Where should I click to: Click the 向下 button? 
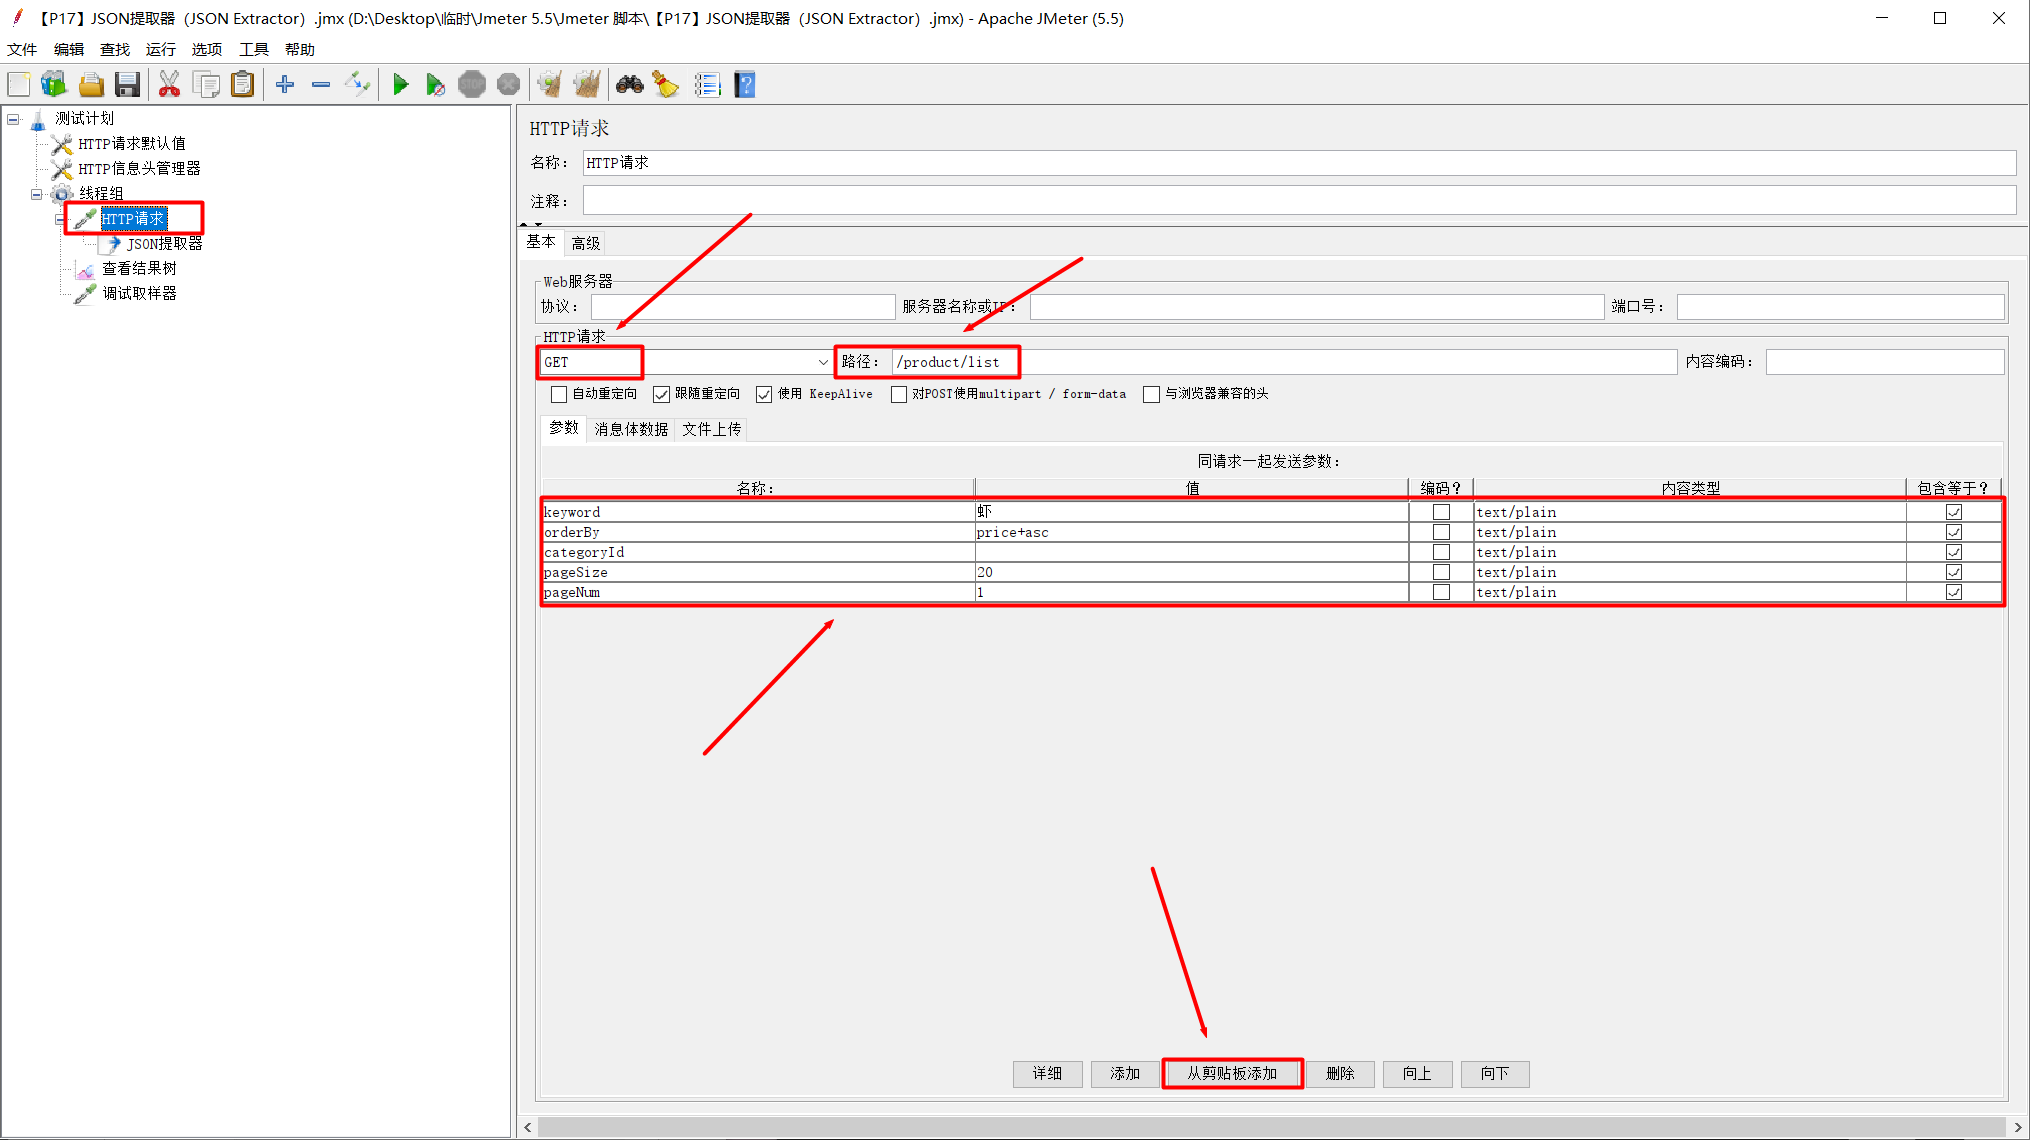(1495, 1074)
